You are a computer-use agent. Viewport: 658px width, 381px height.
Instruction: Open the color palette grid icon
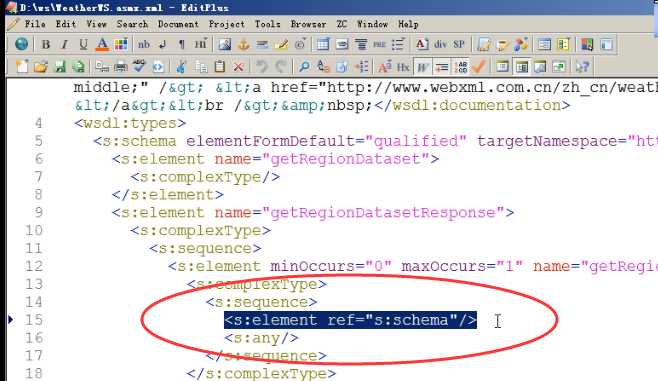[x=121, y=44]
